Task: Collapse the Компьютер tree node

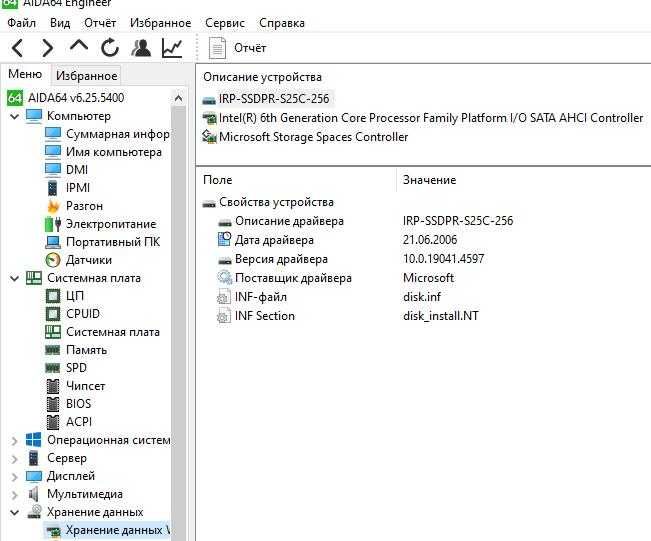Action: (x=15, y=116)
